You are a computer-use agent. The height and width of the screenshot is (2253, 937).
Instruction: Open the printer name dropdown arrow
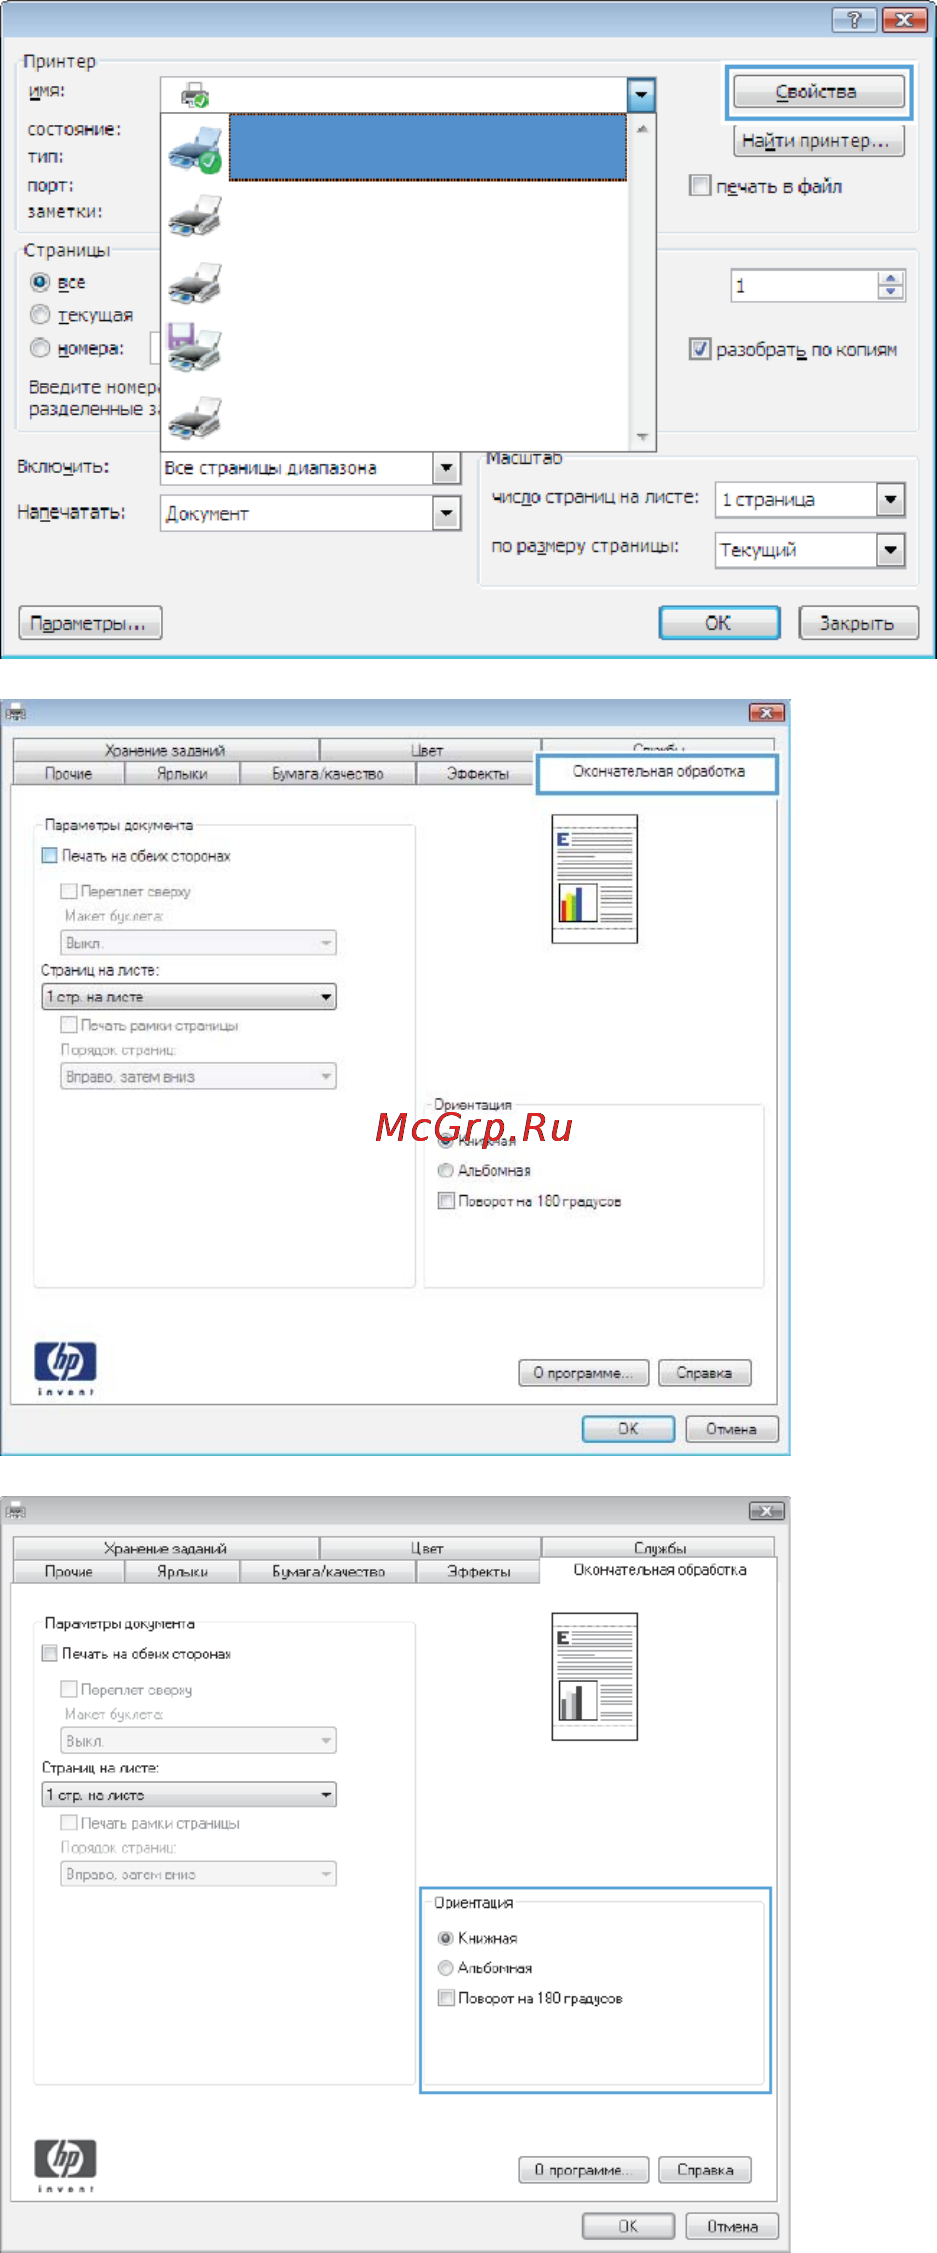pyautogui.click(x=640, y=96)
